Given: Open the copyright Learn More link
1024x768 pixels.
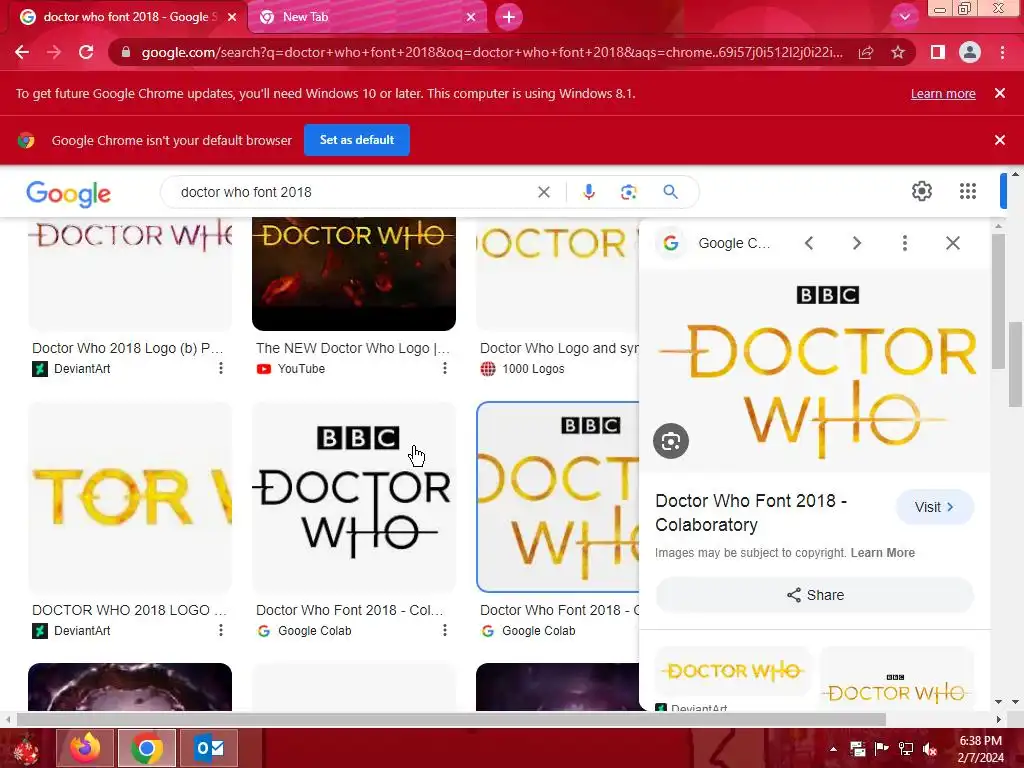Looking at the screenshot, I should [x=882, y=552].
